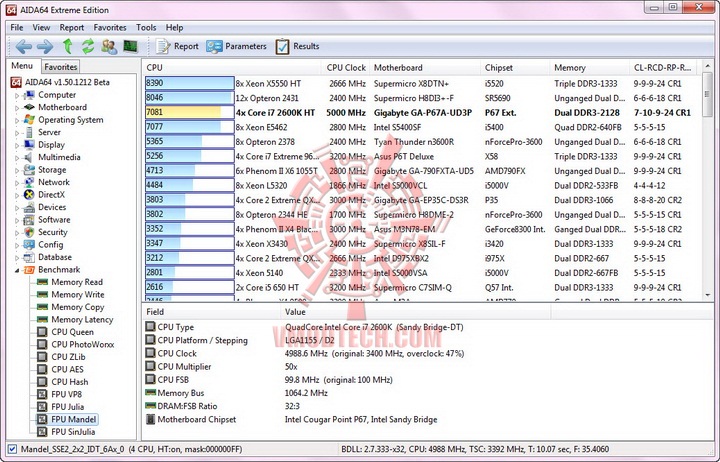Open benchmark Parameters
The width and height of the screenshot is (720, 462).
[236, 46]
